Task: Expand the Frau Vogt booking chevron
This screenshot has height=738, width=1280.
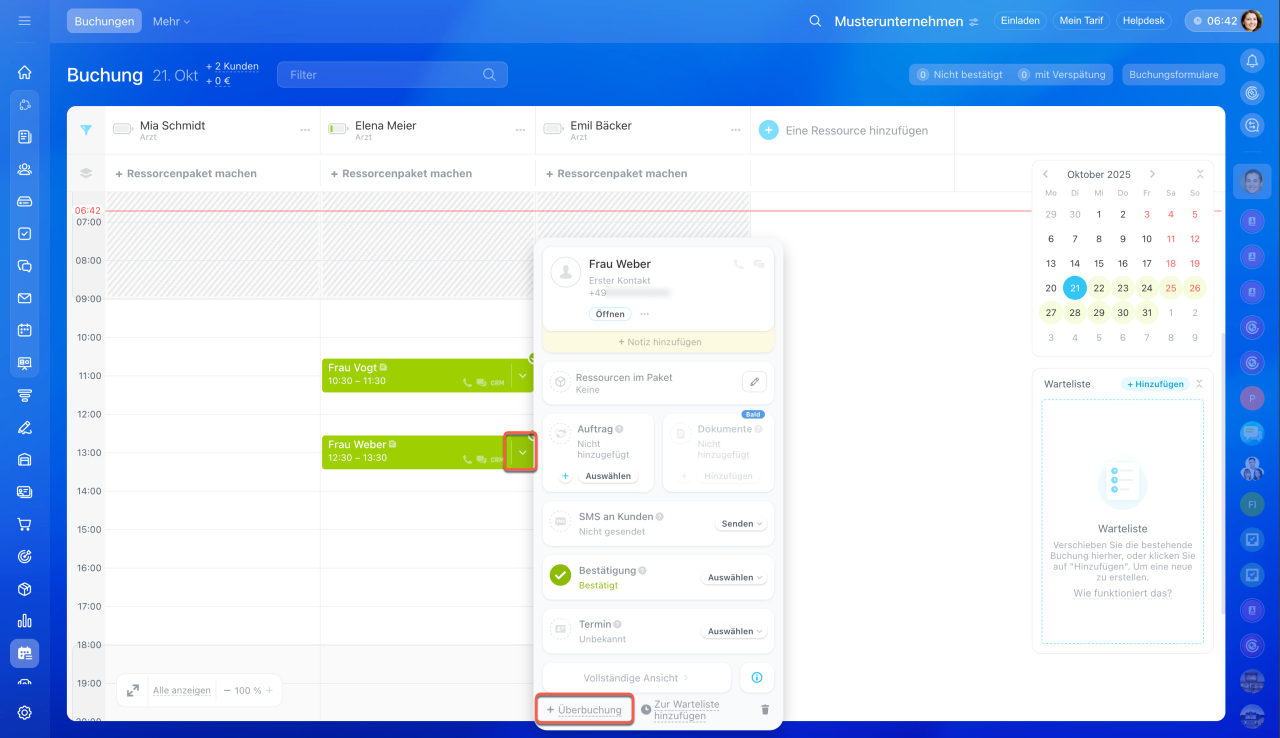Action: coord(522,376)
